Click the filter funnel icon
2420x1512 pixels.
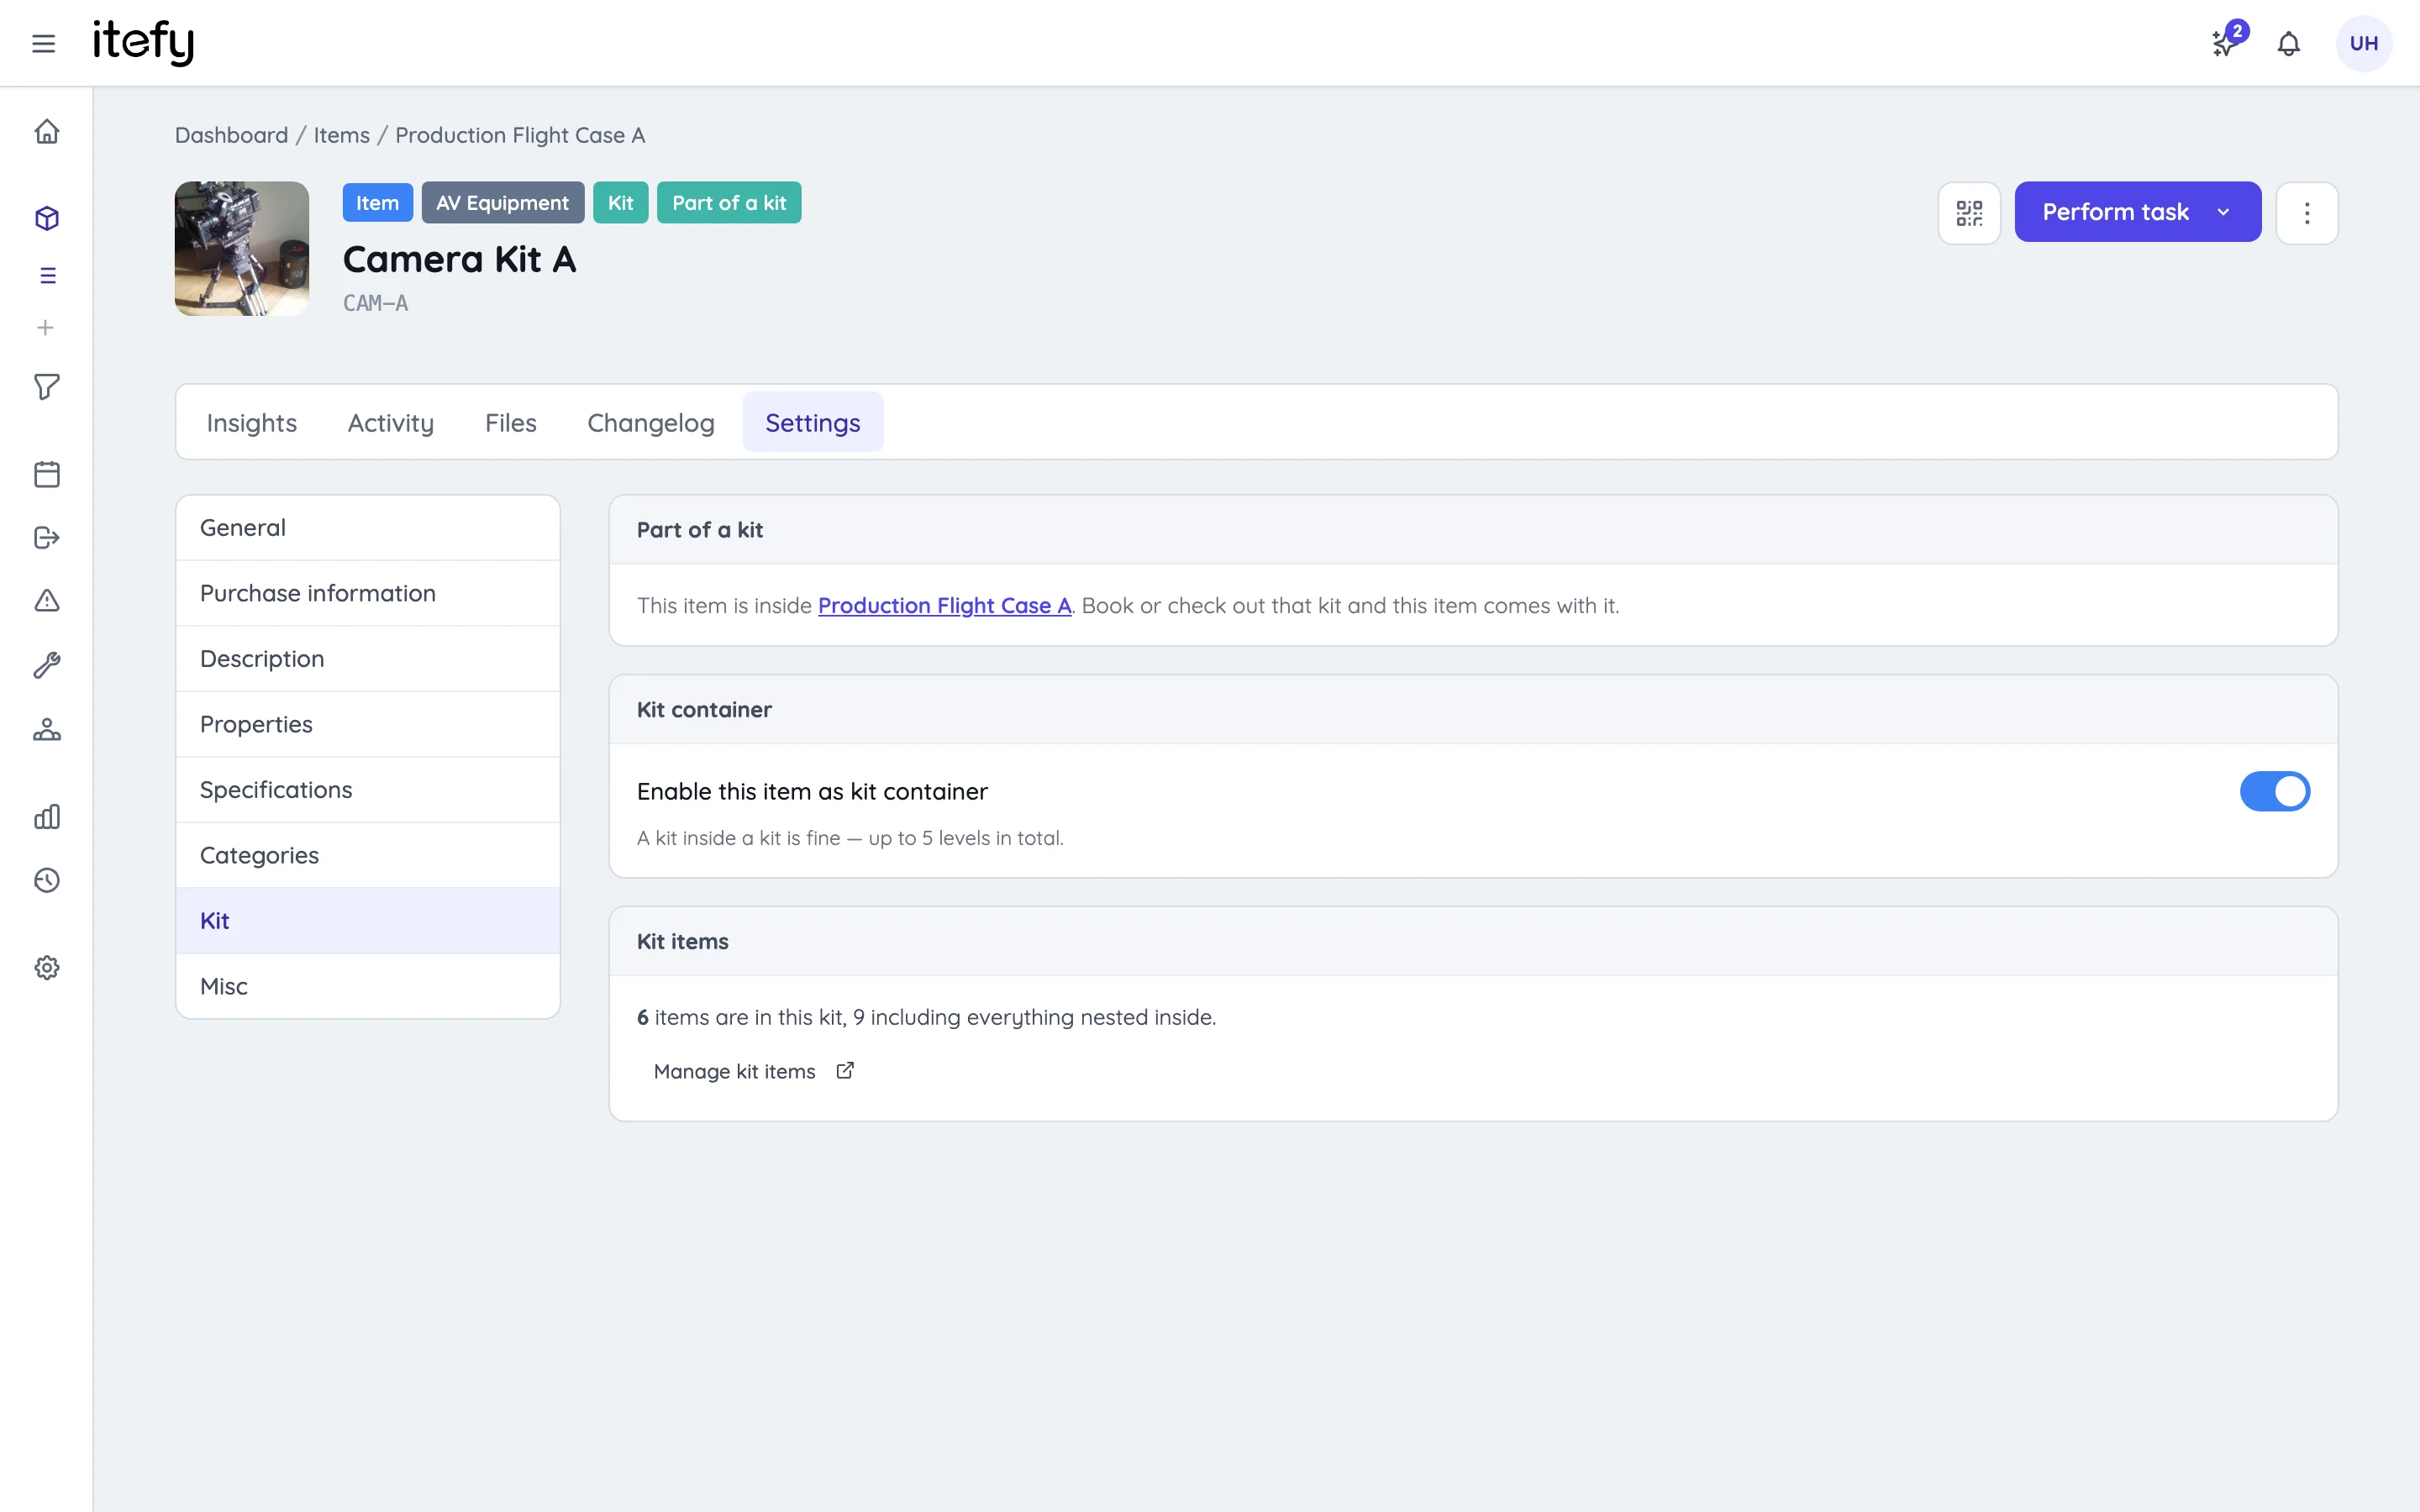click(x=47, y=387)
